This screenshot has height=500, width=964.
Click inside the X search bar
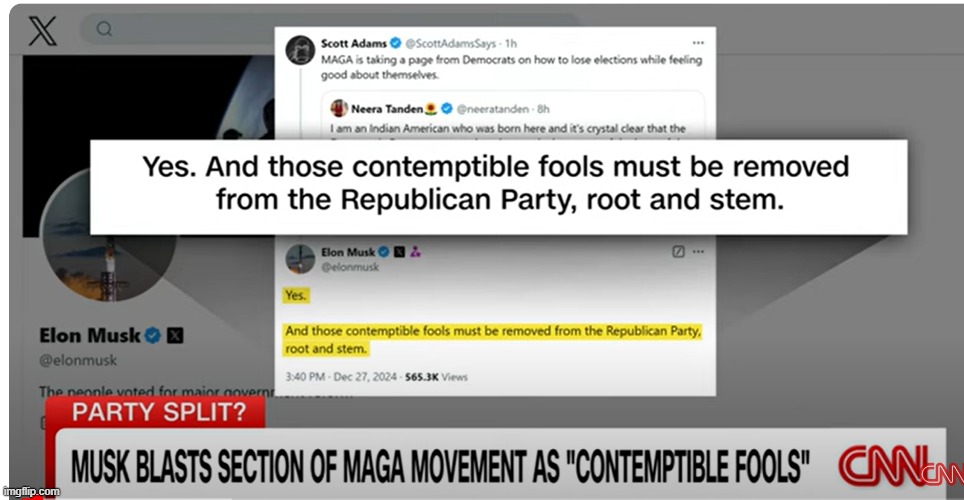pos(178,29)
